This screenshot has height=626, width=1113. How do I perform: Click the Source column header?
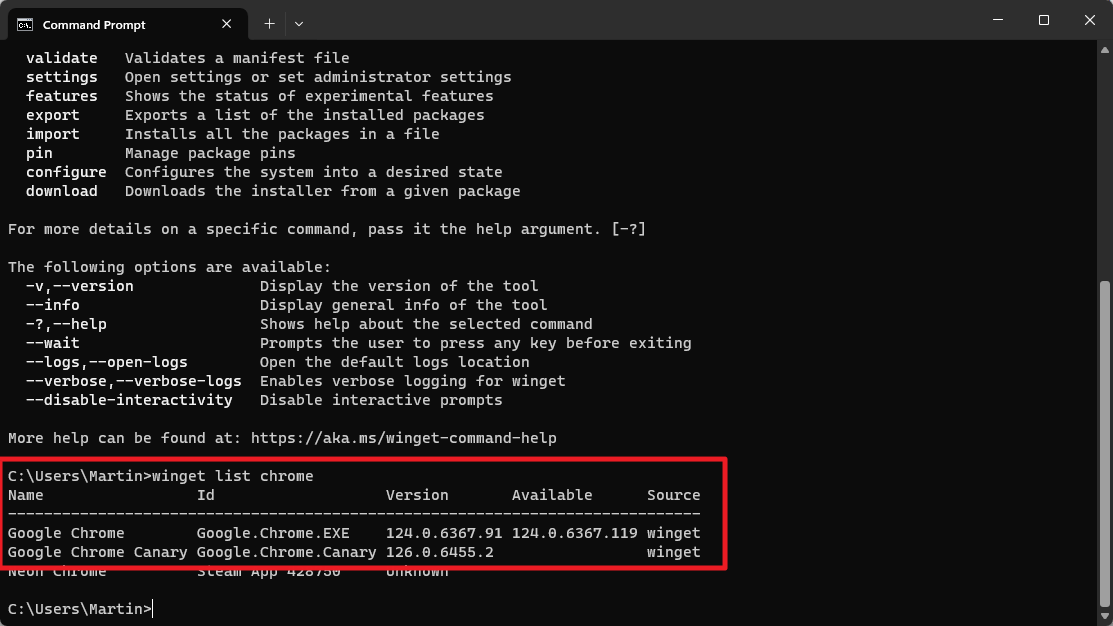(673, 495)
